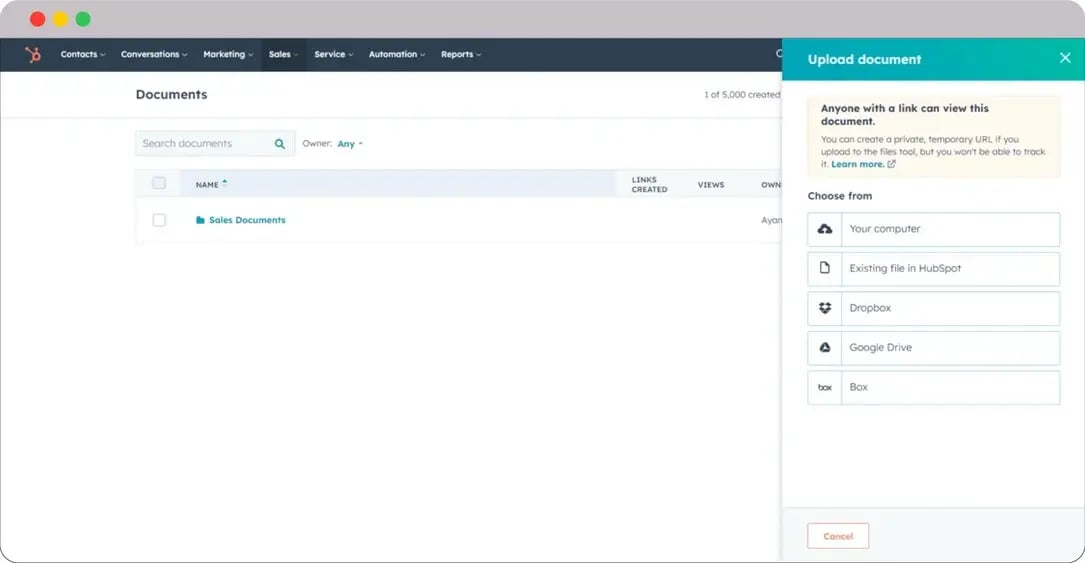This screenshot has width=1085, height=563.
Task: Click the cloud upload icon for Your computer
Action: [x=825, y=229]
